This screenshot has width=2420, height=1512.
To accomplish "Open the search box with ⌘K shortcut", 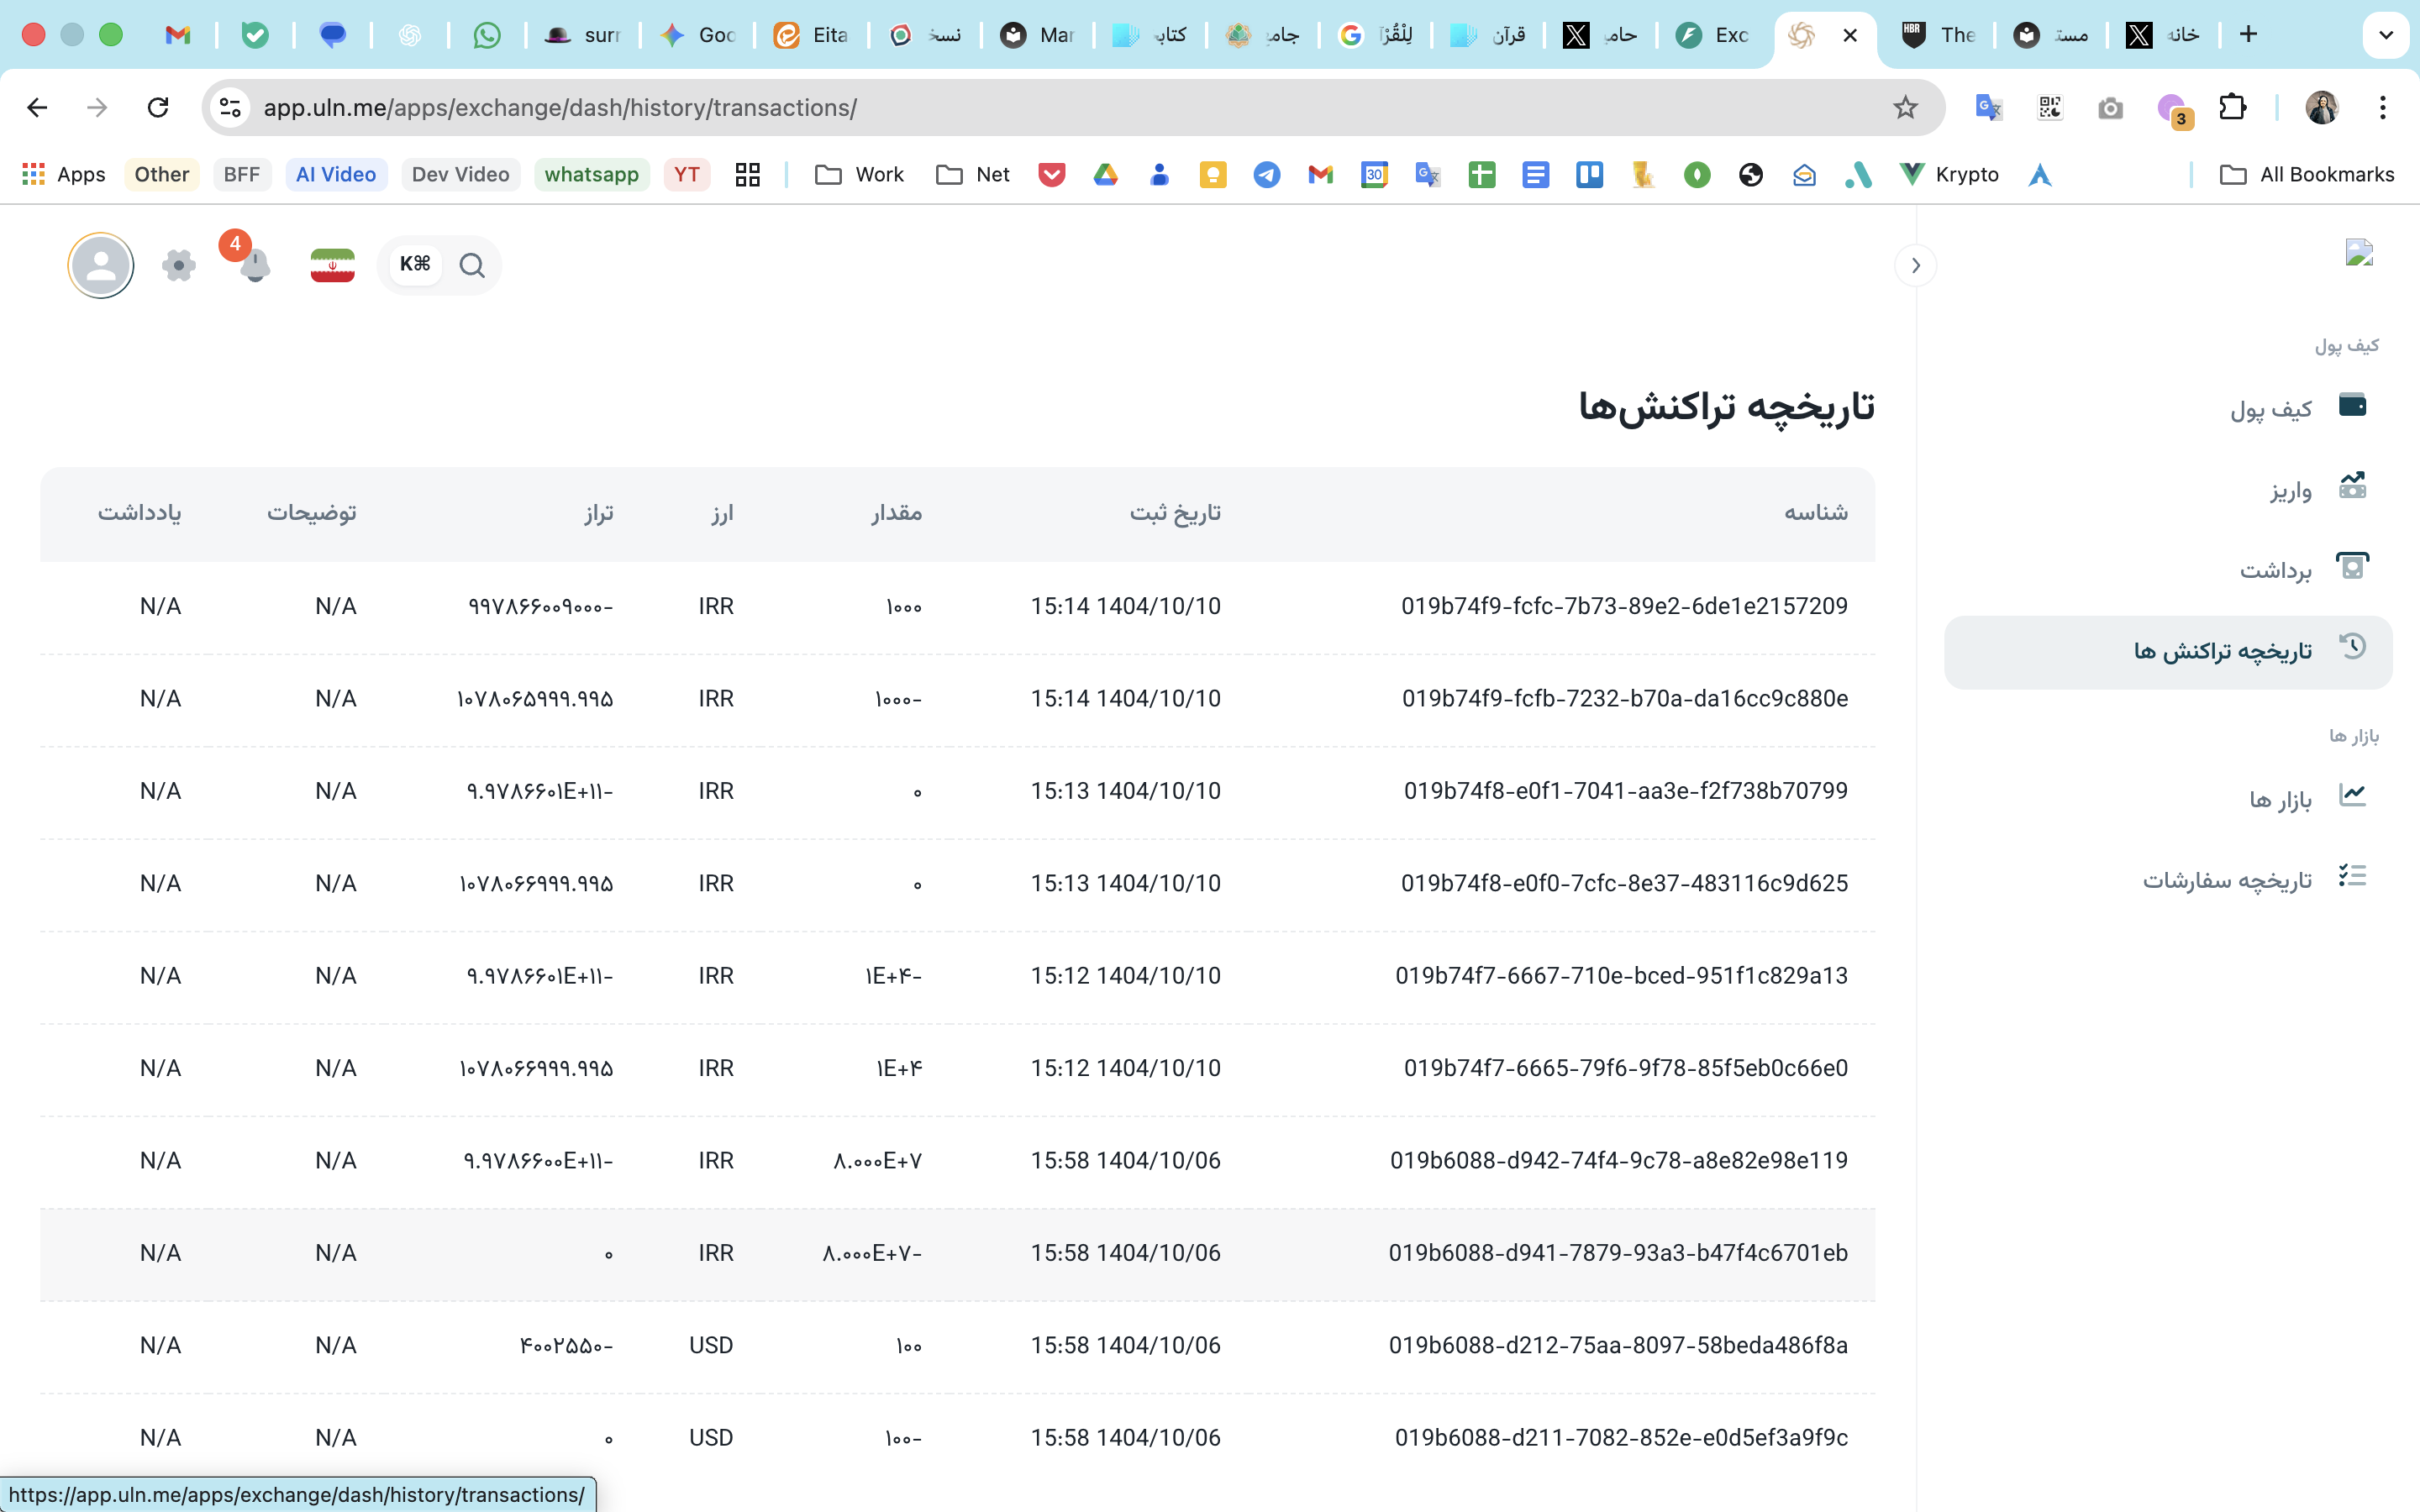I will click(x=439, y=265).
